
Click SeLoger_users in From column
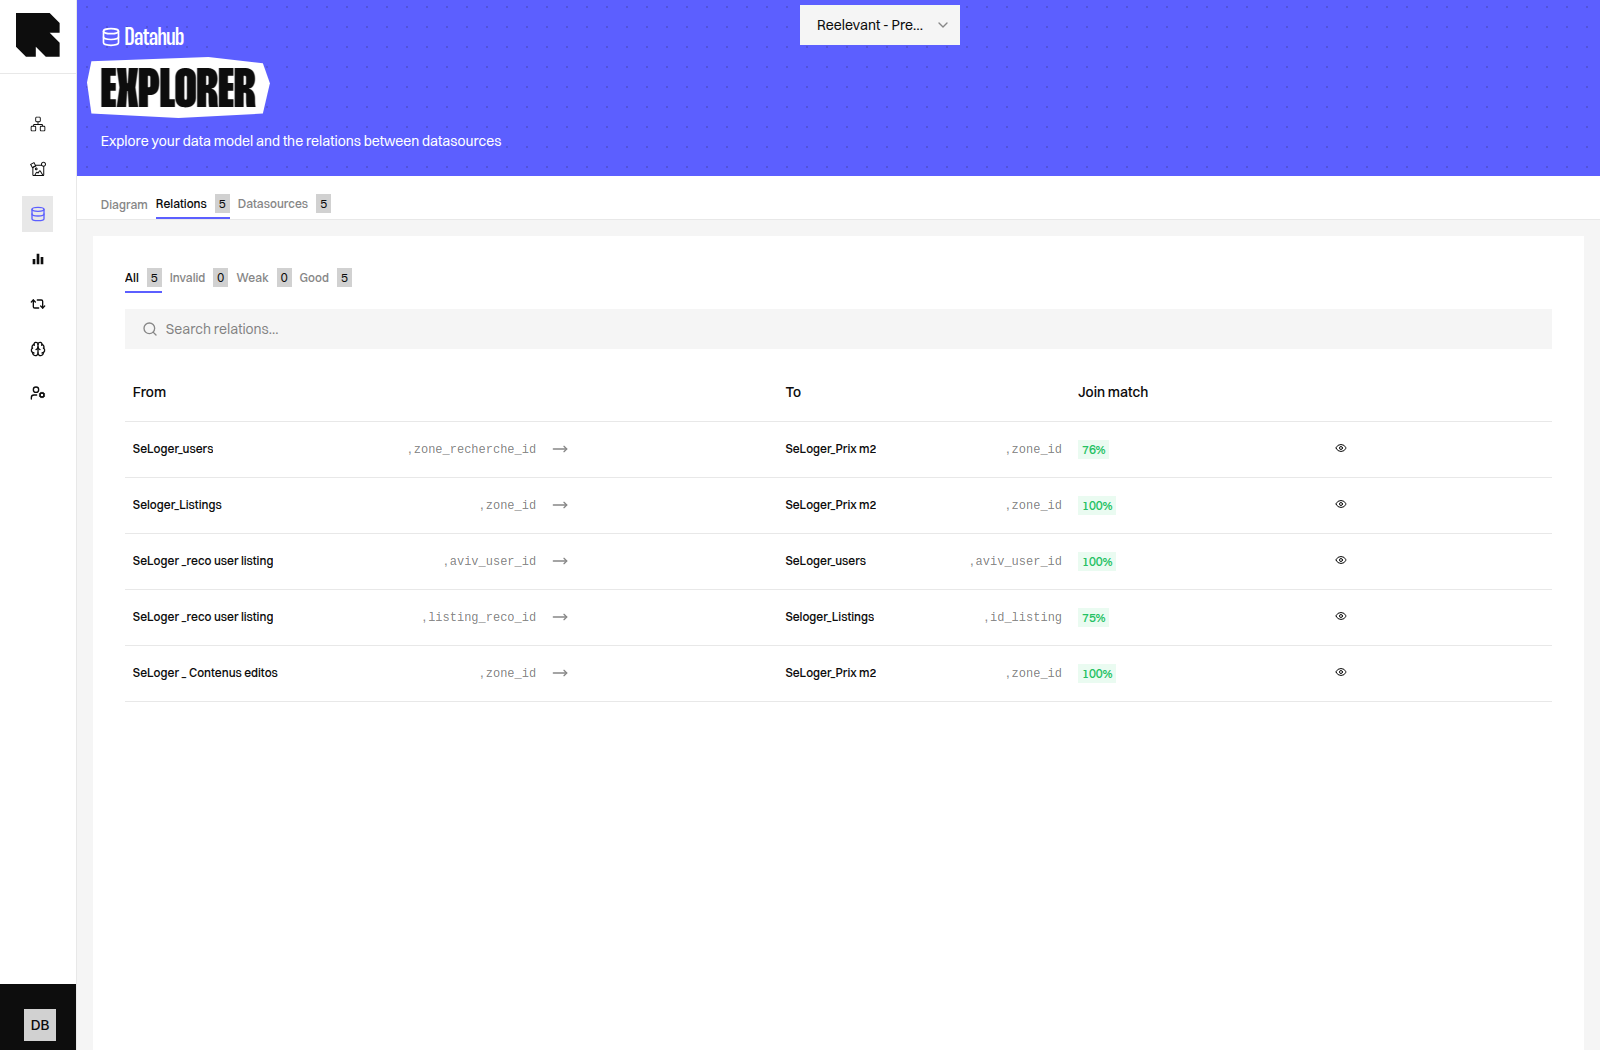173,449
